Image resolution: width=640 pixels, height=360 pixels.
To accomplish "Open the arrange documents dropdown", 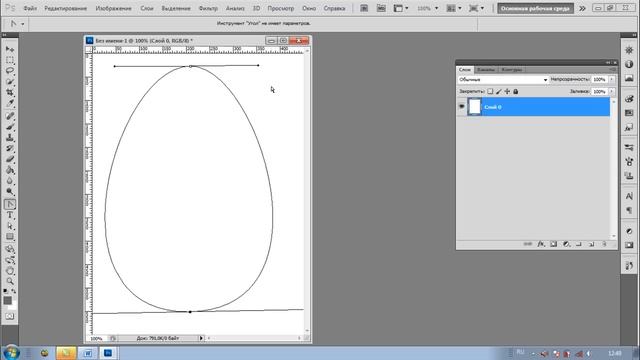I will click(x=453, y=8).
